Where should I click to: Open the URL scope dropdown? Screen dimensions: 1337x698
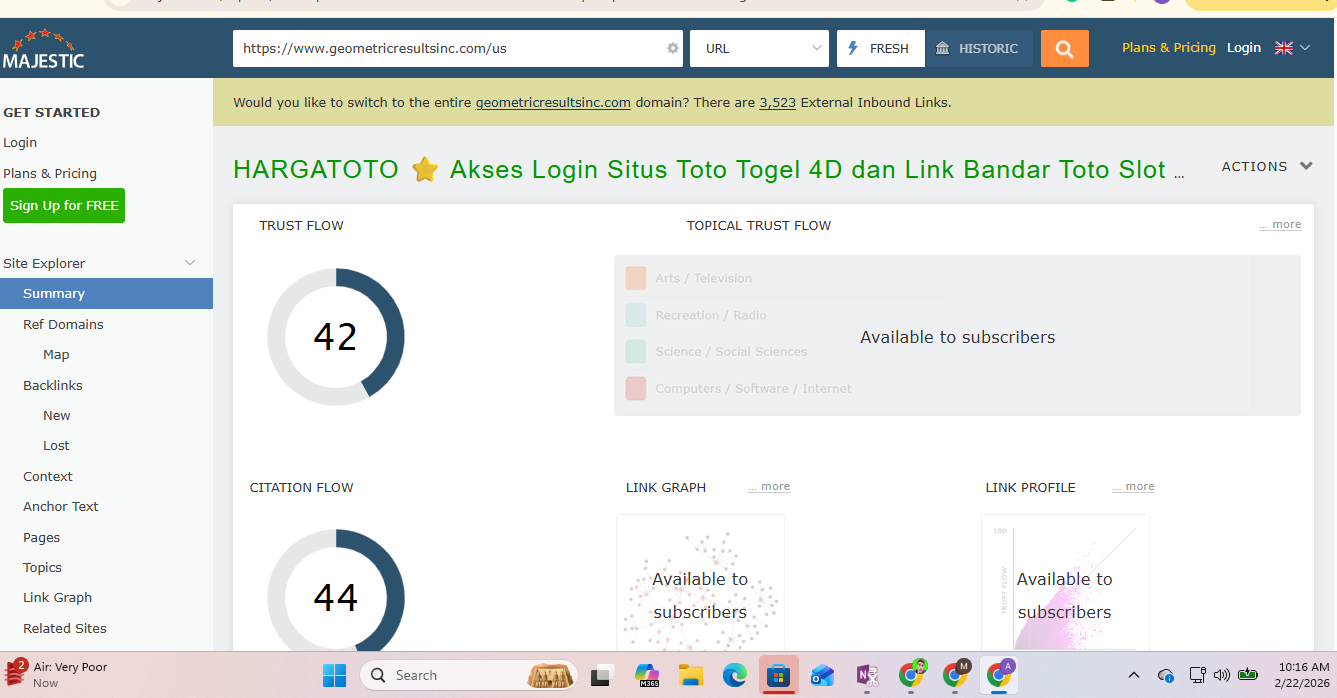(x=759, y=48)
